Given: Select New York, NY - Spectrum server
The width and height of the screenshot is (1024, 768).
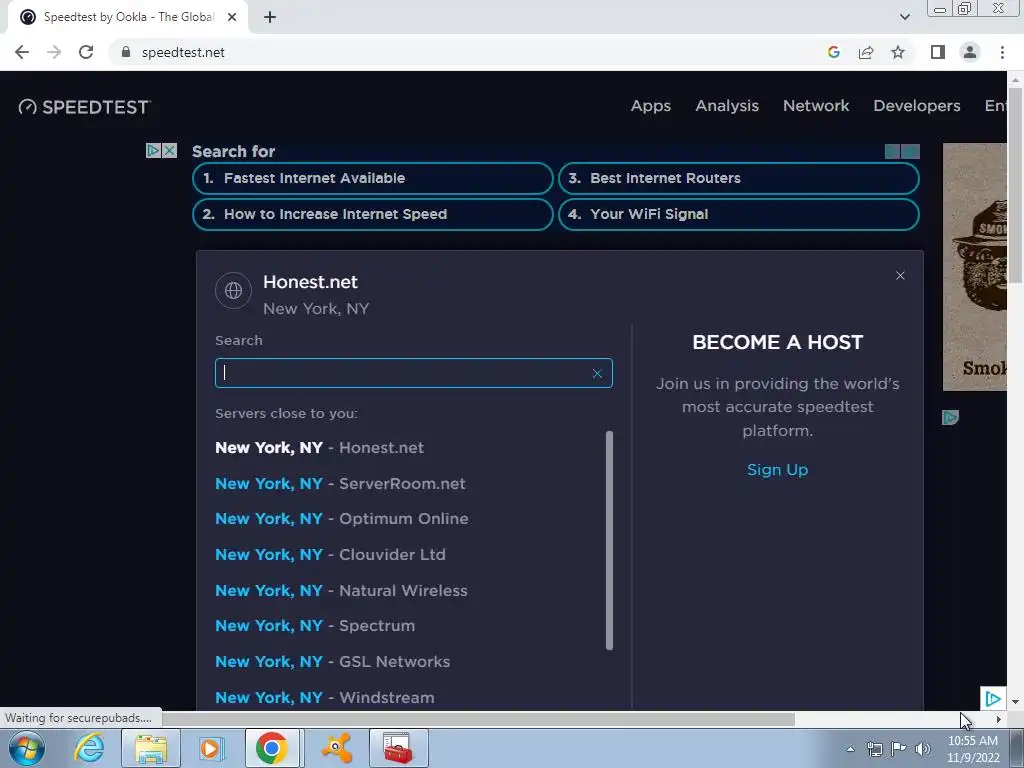Looking at the screenshot, I should coord(315,626).
